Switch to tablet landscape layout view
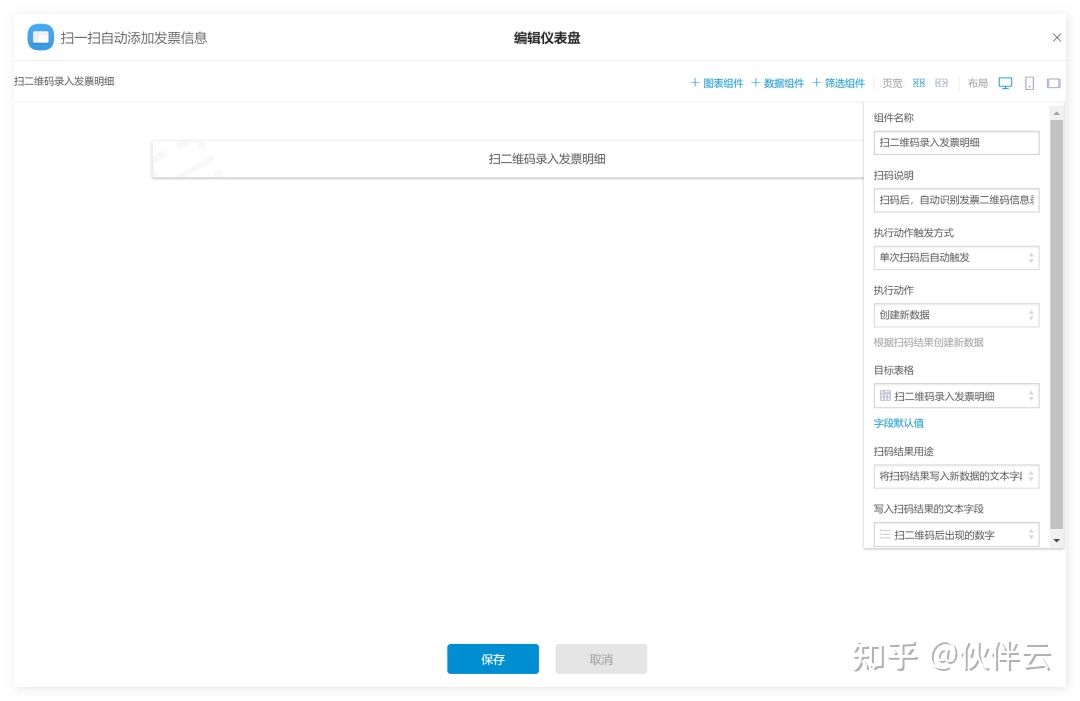1080x701 pixels. pyautogui.click(x=1053, y=83)
